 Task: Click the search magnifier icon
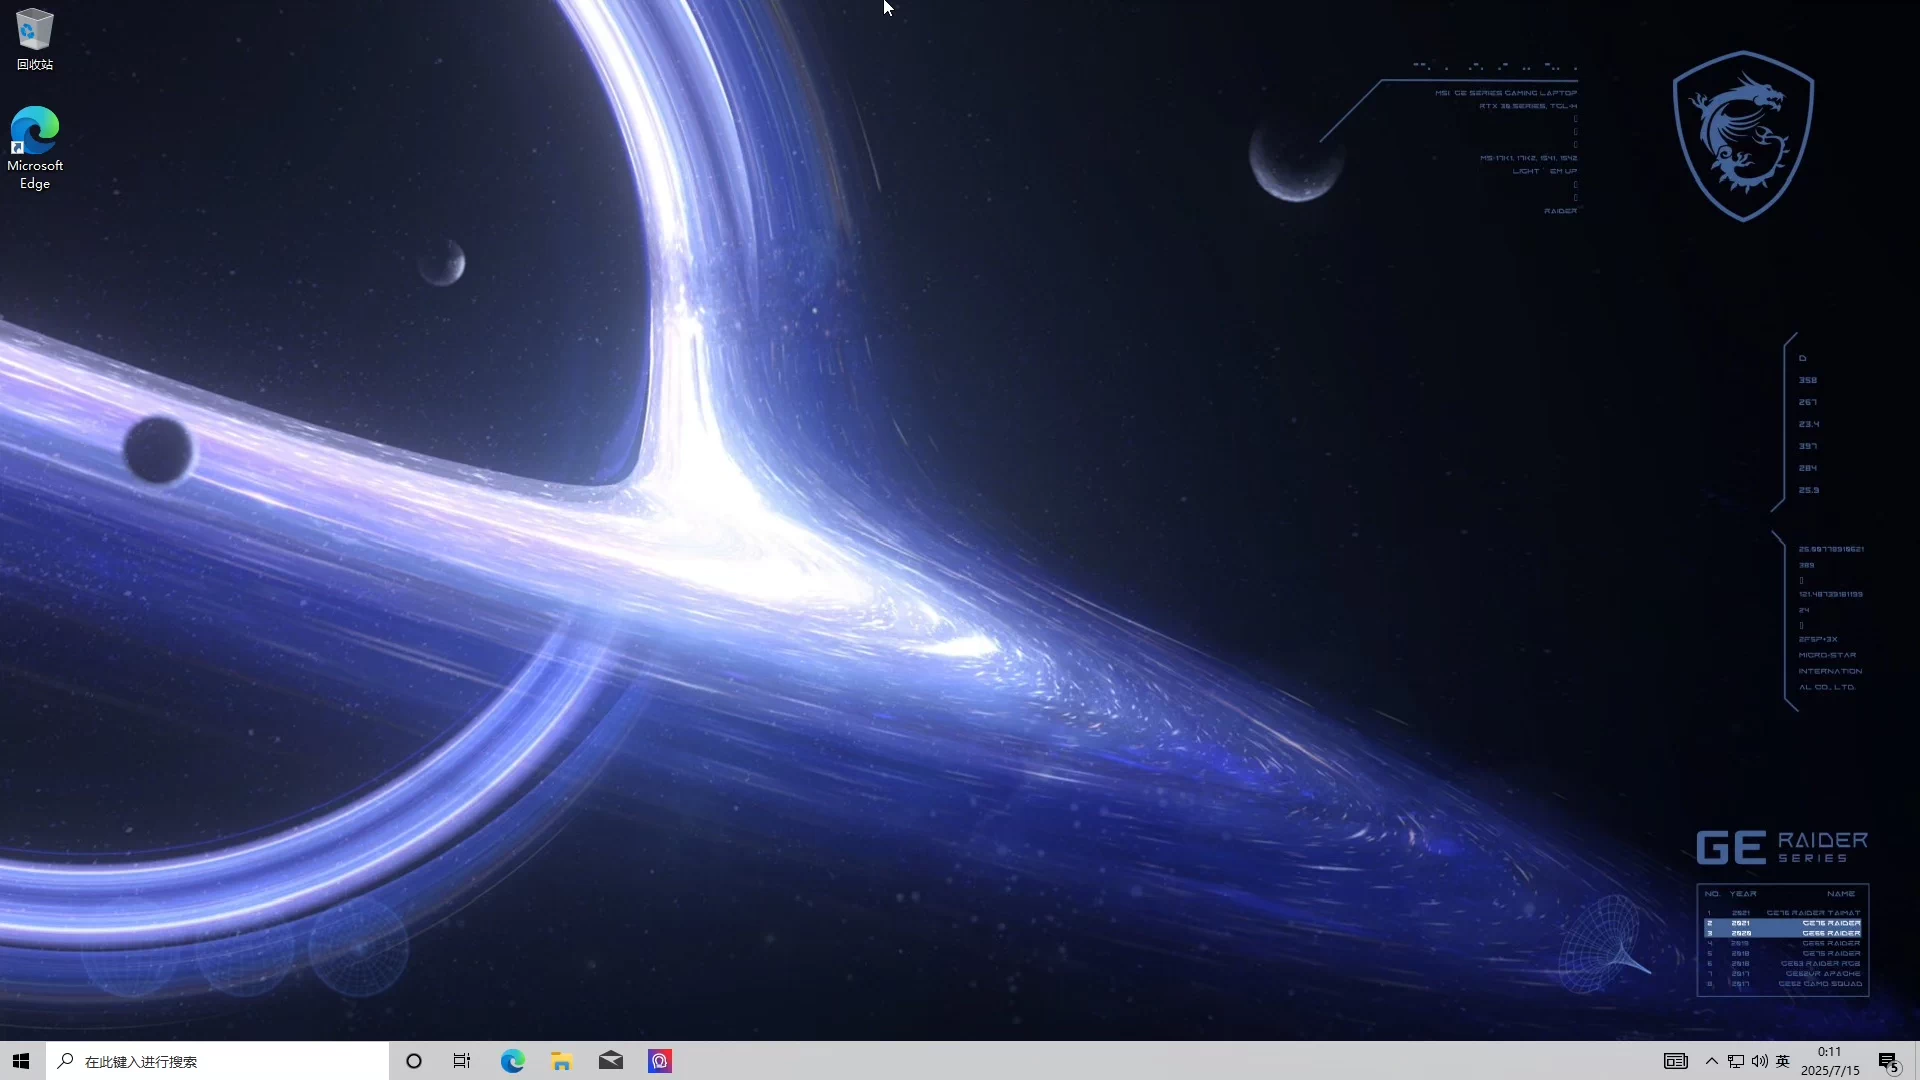(66, 1061)
